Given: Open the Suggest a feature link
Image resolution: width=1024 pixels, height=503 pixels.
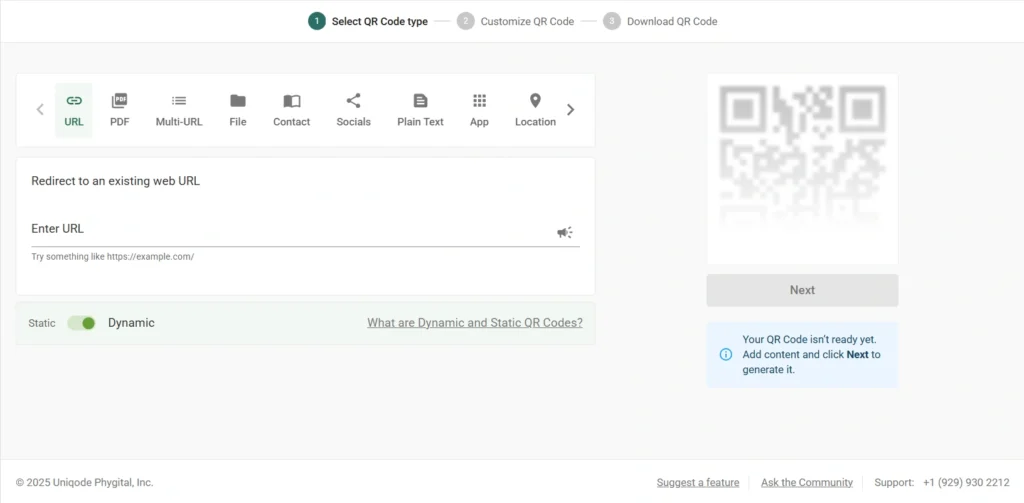Looking at the screenshot, I should click(x=698, y=483).
